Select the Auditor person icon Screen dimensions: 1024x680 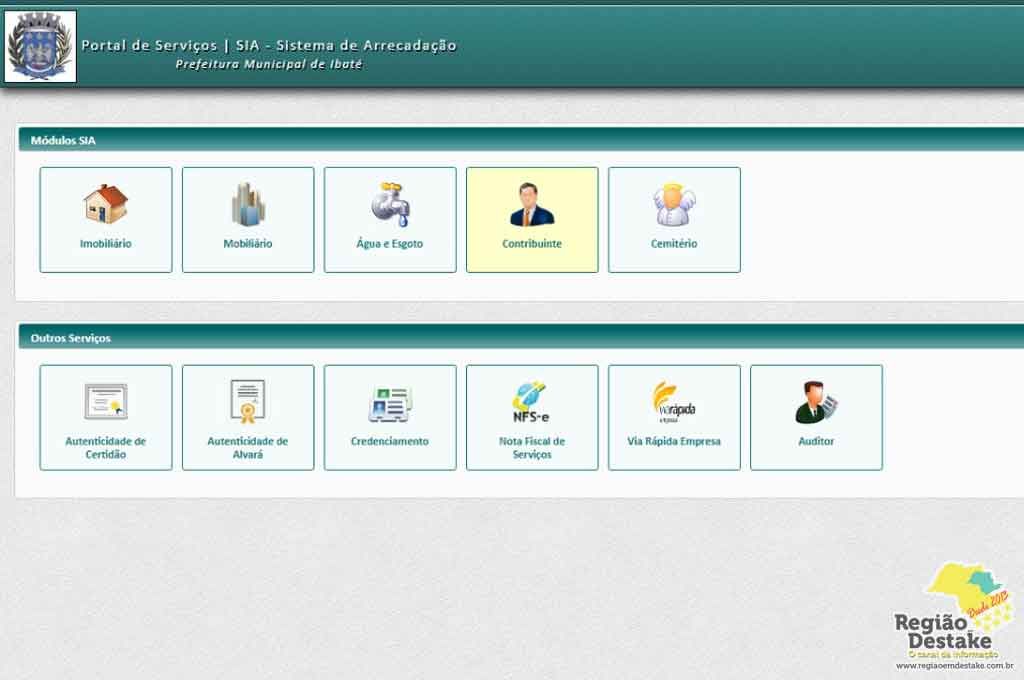[816, 402]
